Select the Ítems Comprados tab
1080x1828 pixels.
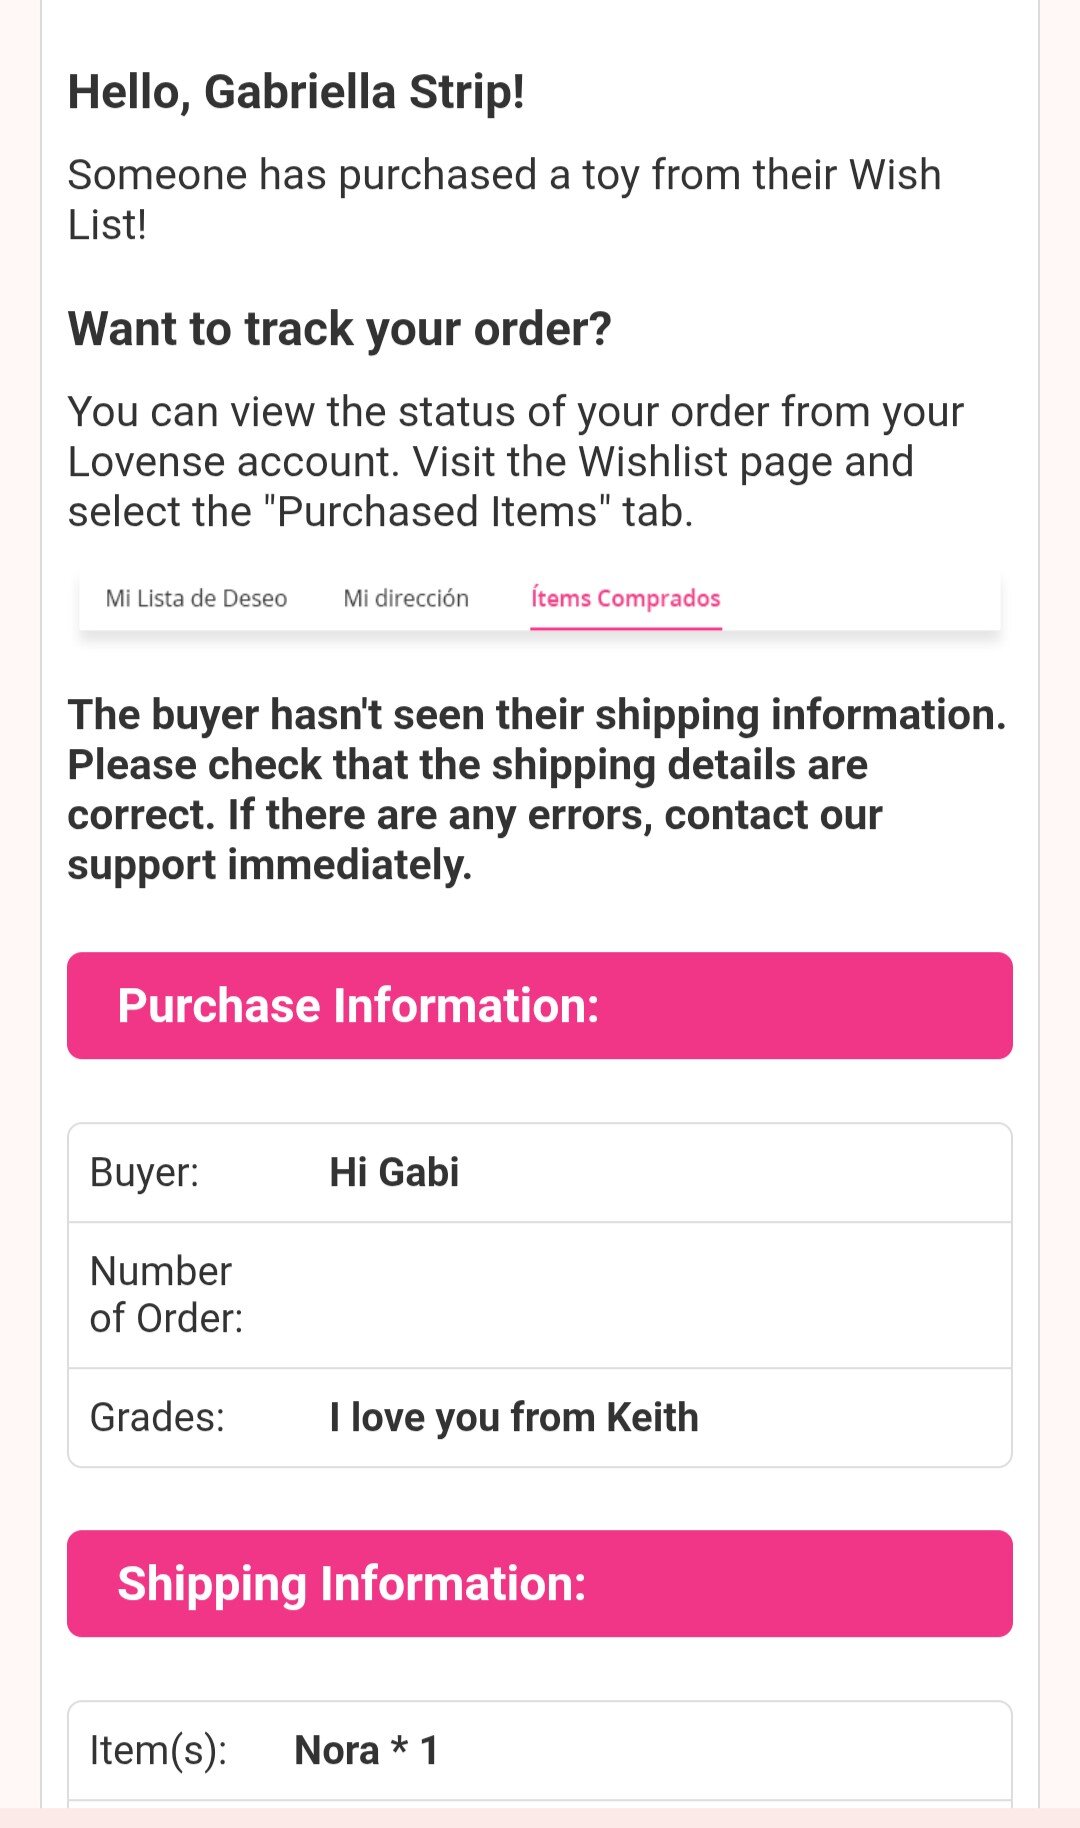coord(625,598)
